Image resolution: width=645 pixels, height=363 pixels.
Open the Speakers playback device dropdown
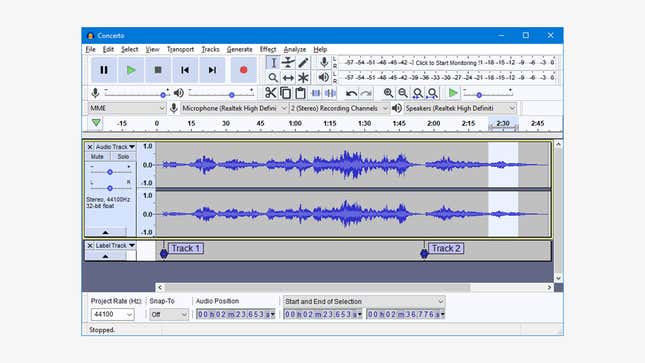point(459,108)
